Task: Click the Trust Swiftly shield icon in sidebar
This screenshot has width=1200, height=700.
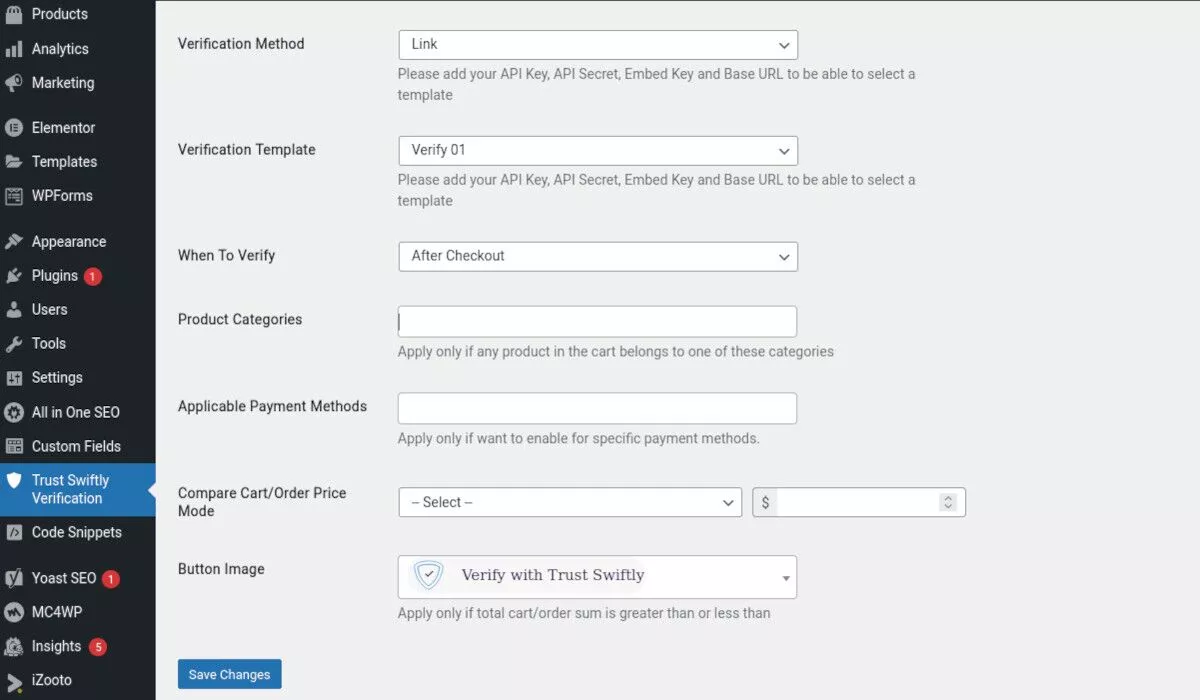Action: (x=14, y=481)
